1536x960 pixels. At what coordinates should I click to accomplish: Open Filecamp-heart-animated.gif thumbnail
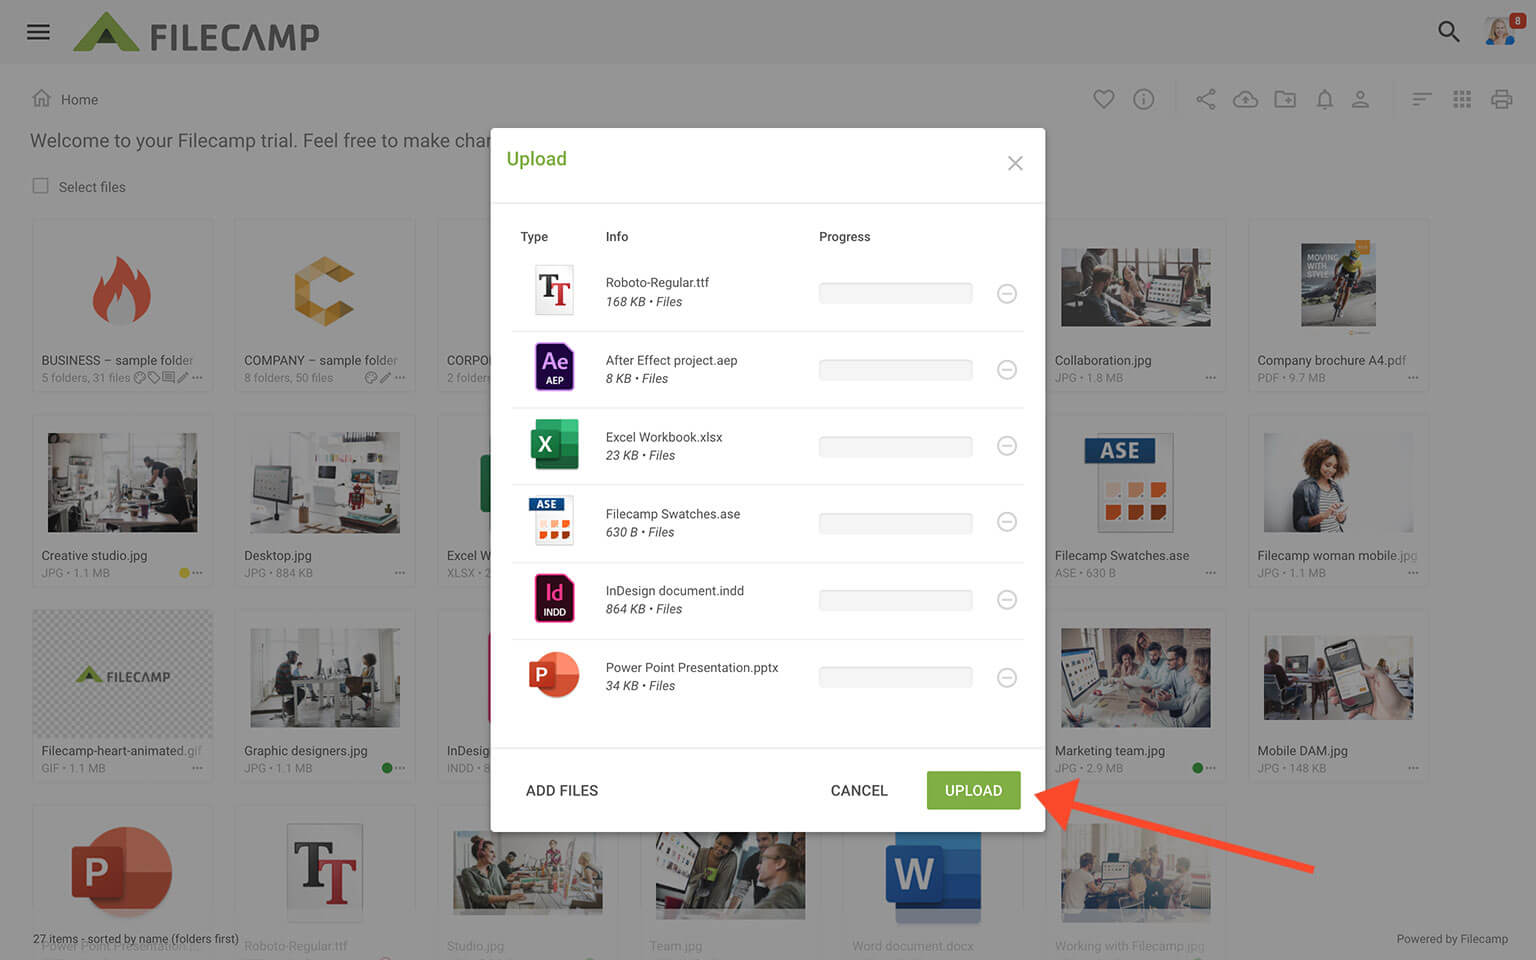[122, 675]
